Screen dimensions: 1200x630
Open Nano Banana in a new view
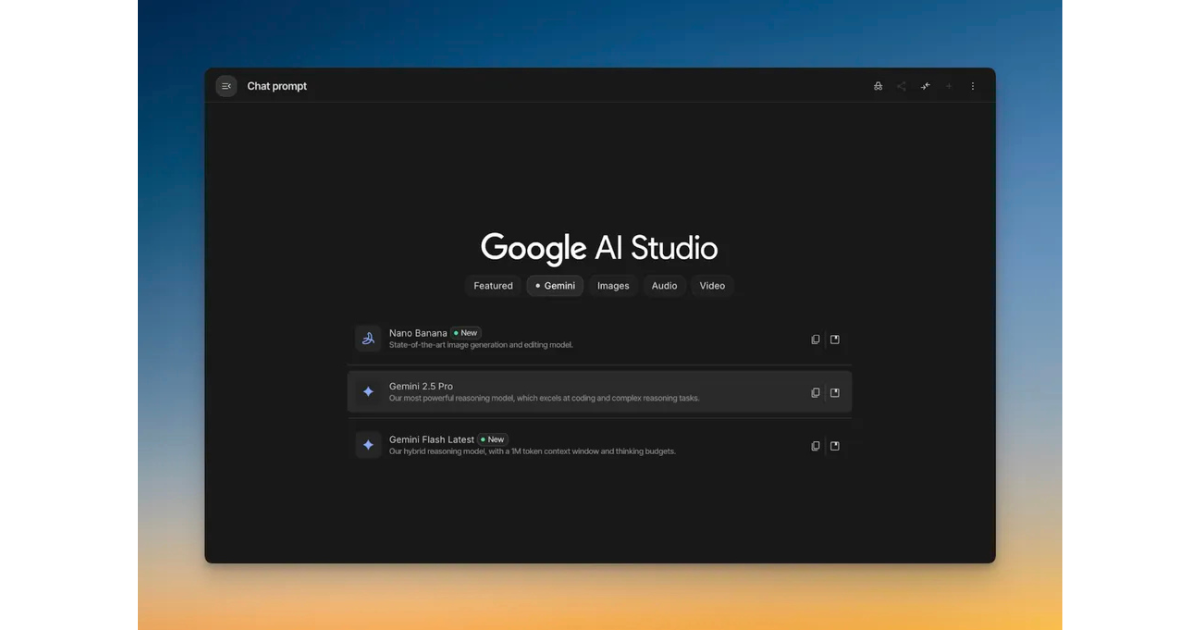pos(835,339)
